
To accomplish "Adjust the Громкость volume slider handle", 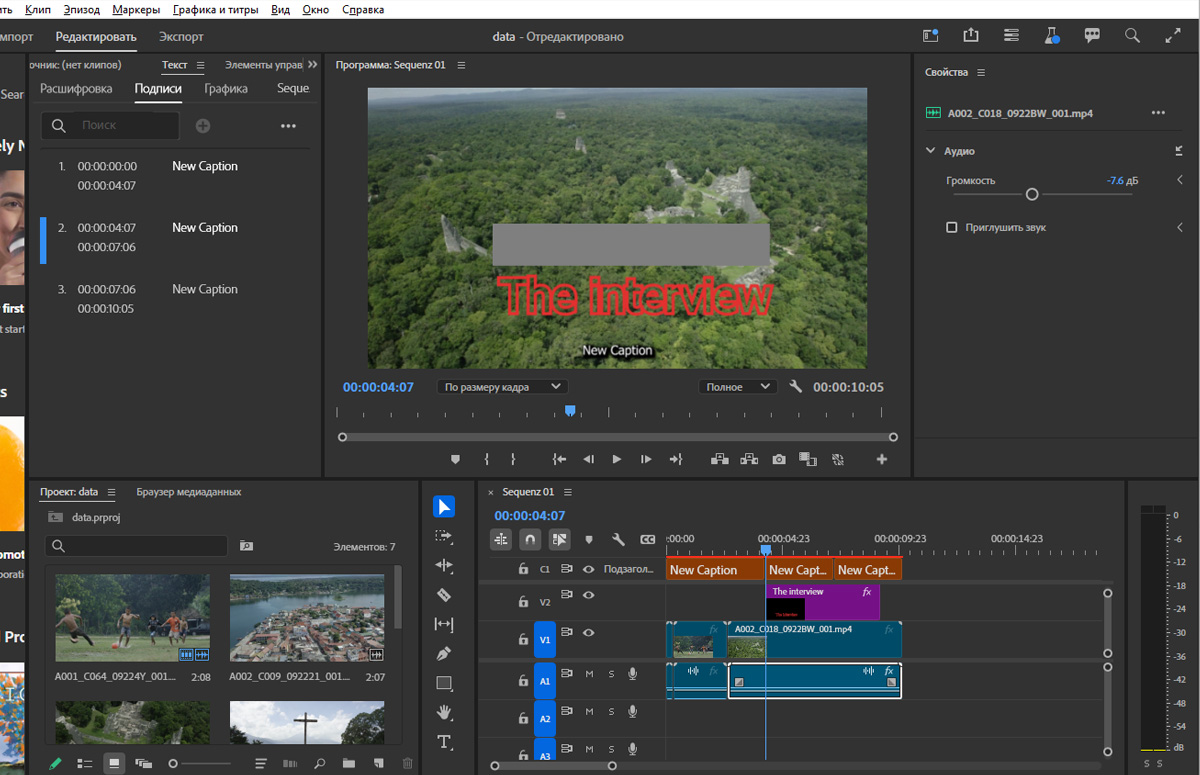I will pos(1032,195).
